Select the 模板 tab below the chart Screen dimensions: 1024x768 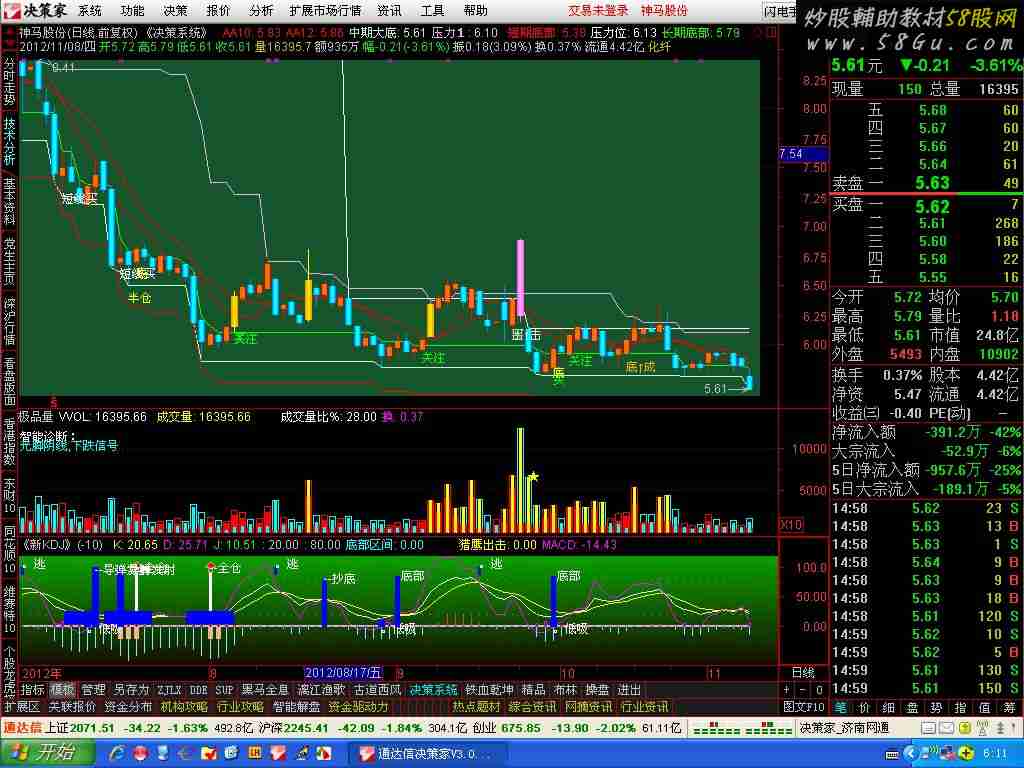coord(63,690)
